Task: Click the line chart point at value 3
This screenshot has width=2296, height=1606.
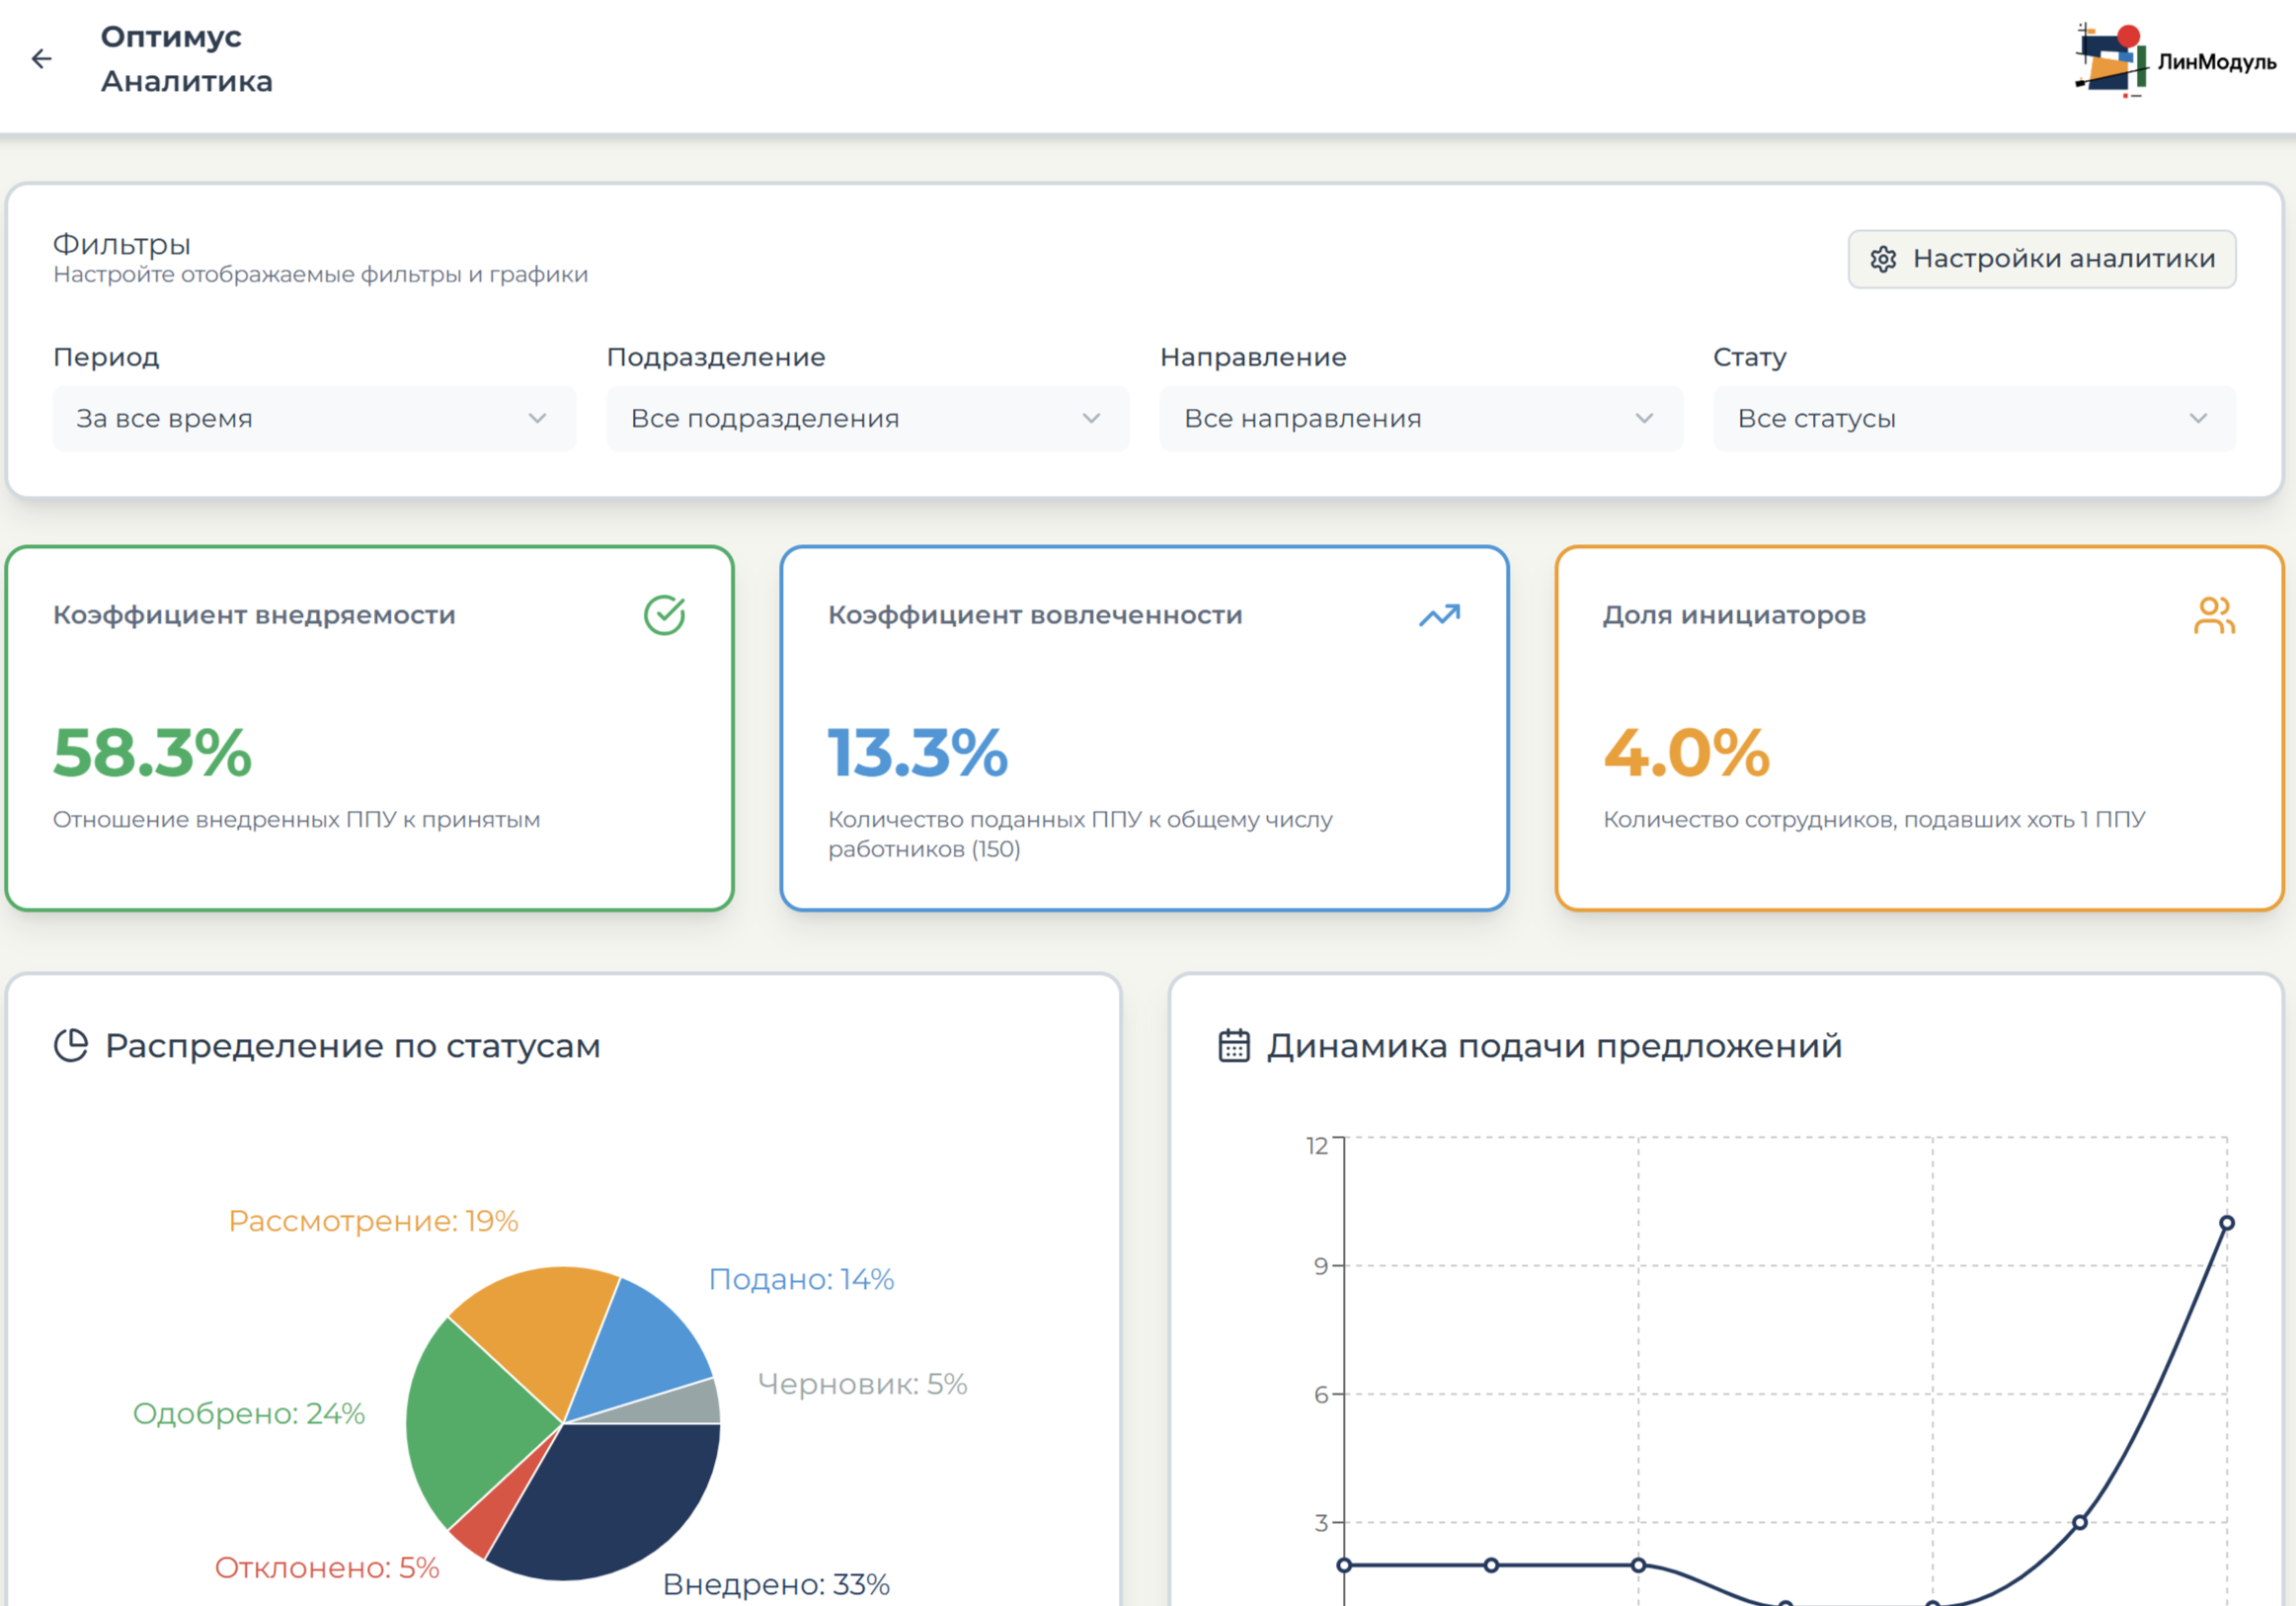Action: [x=2080, y=1522]
